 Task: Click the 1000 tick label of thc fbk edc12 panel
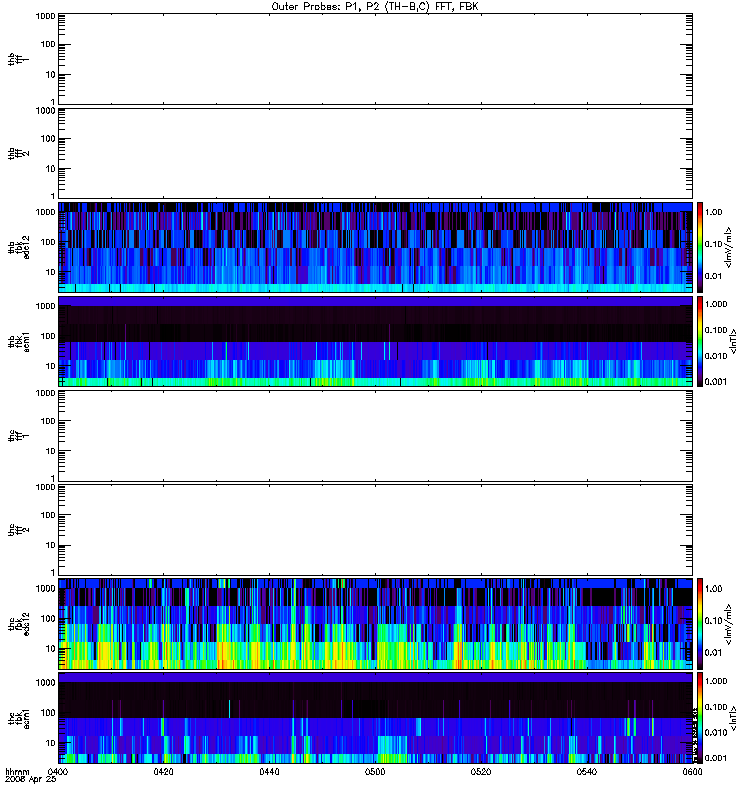point(45,589)
